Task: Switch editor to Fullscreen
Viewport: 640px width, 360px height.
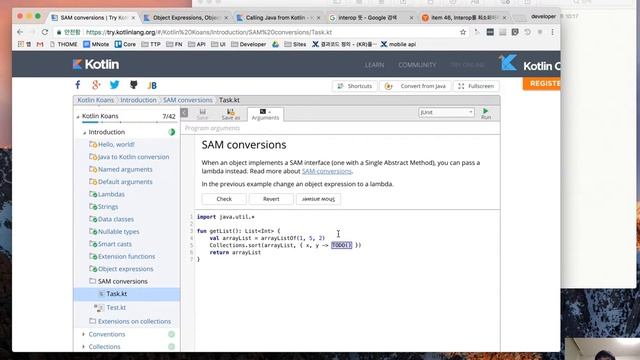Action: [x=476, y=86]
